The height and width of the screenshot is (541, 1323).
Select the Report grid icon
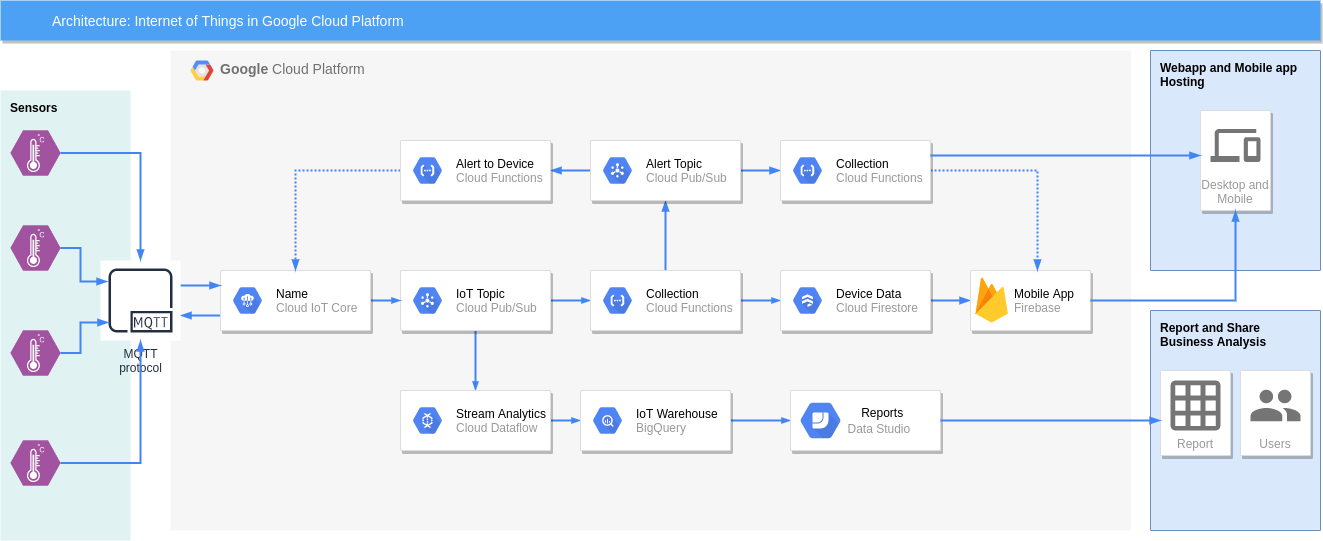[1195, 405]
